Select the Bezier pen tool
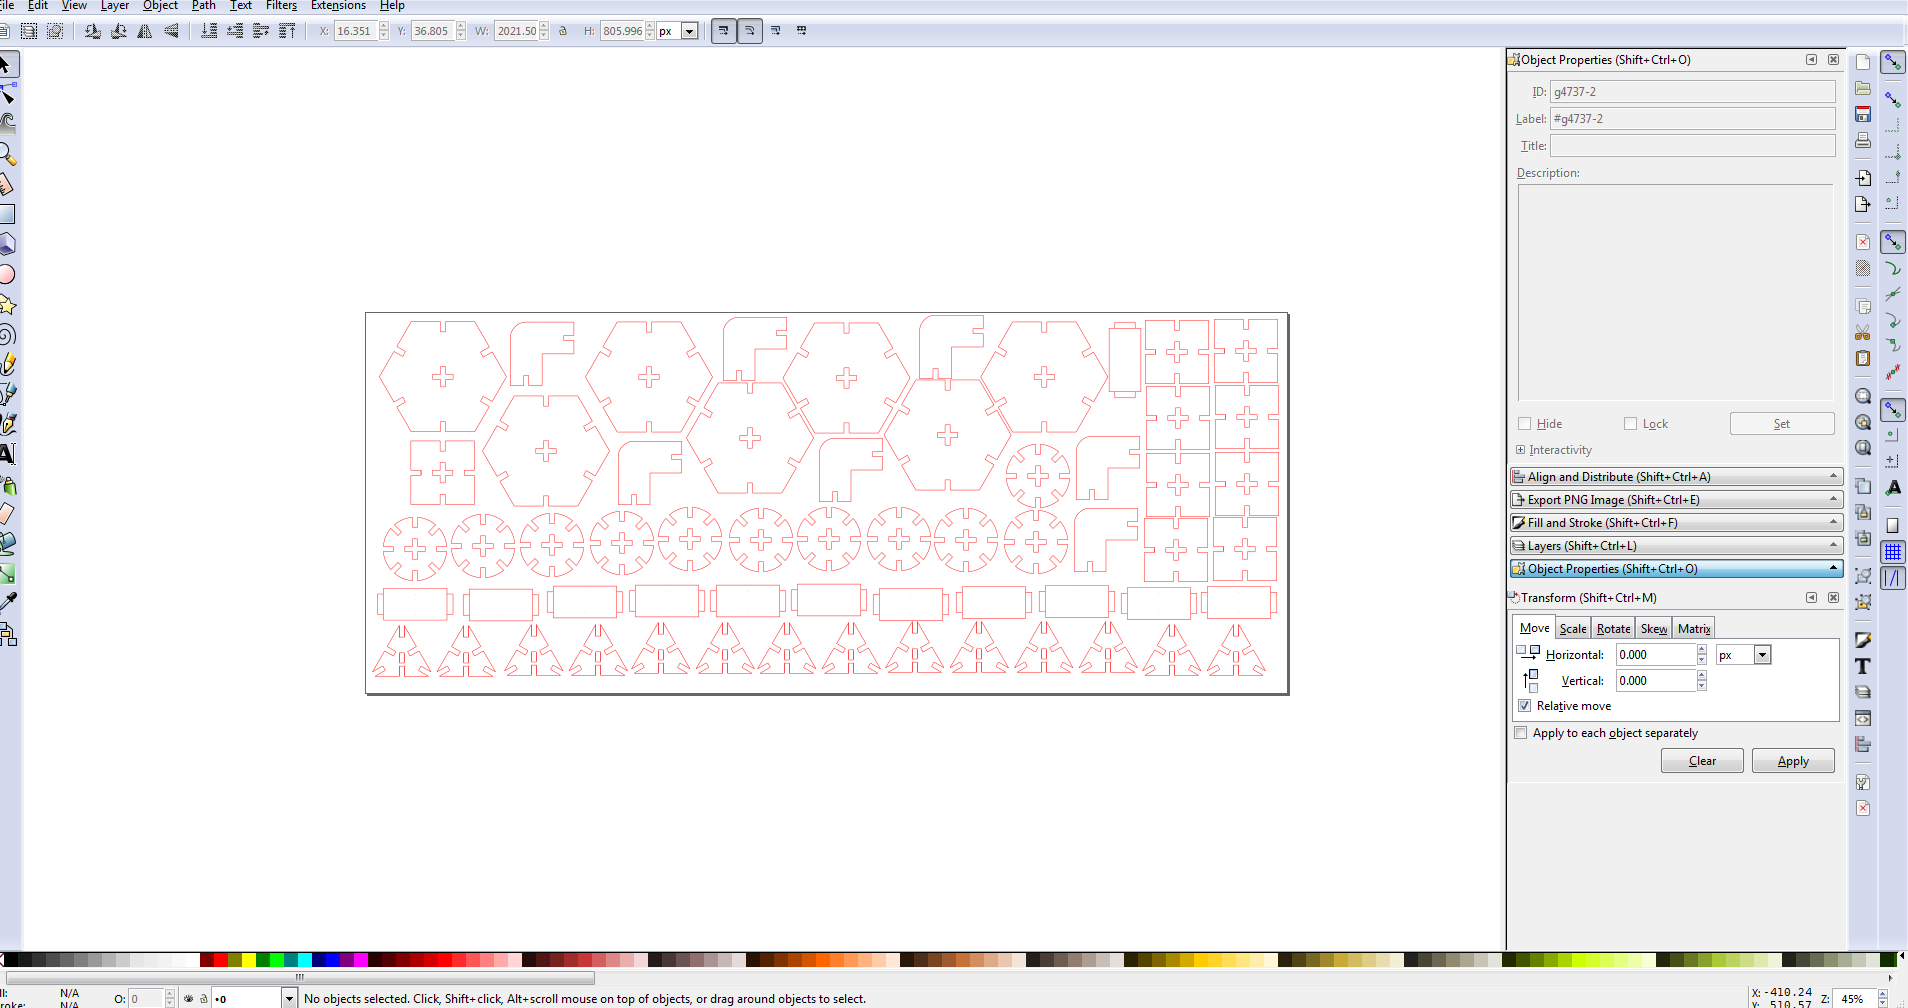The image size is (1908, 1008). (6, 394)
